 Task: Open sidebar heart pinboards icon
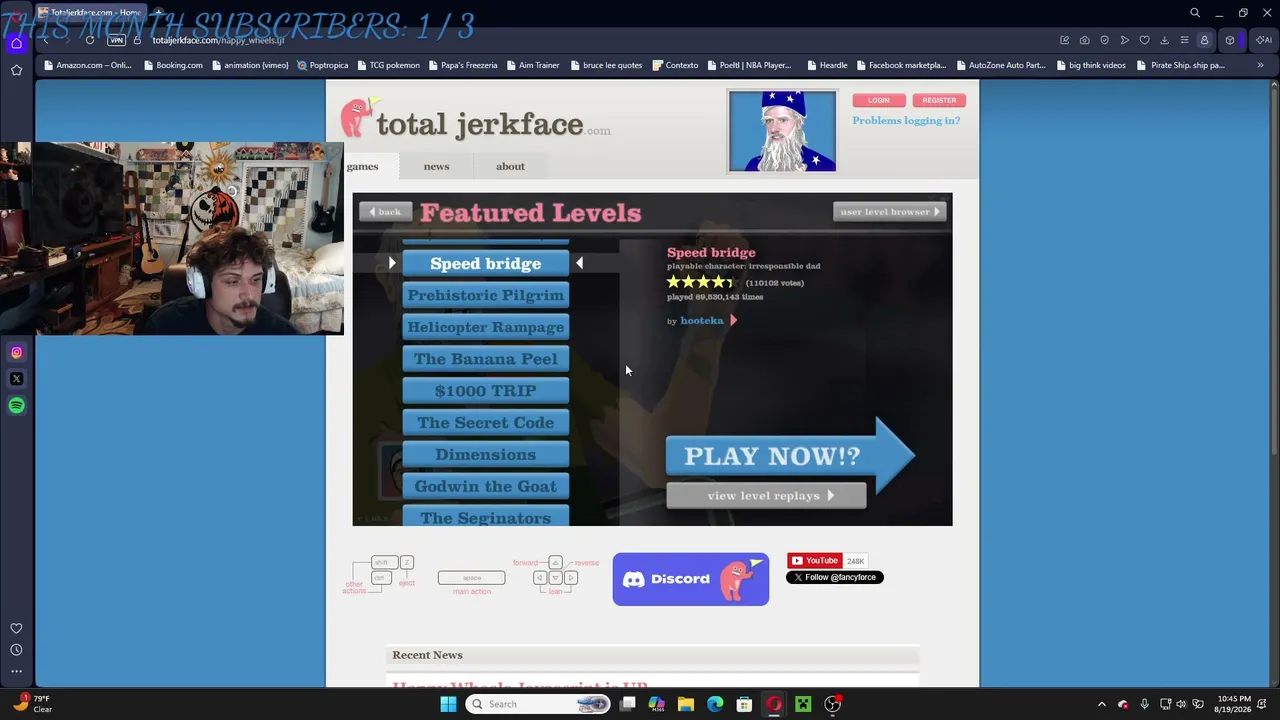point(16,628)
